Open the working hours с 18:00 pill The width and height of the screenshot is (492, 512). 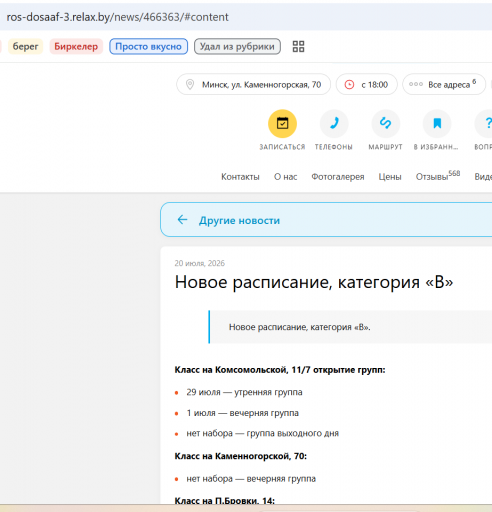point(367,84)
